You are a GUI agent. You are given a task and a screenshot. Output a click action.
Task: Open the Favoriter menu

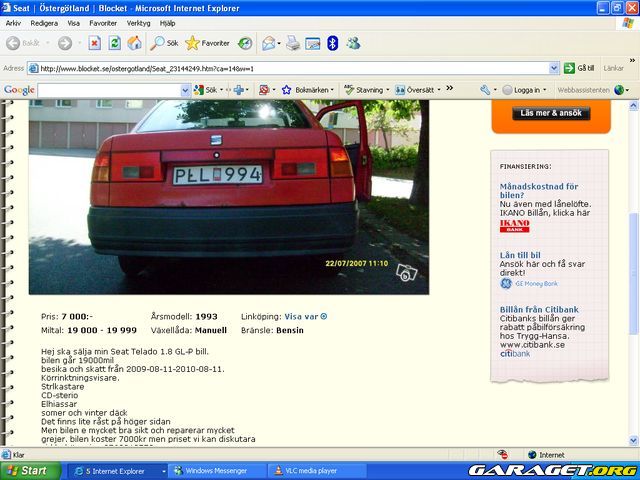coord(103,23)
